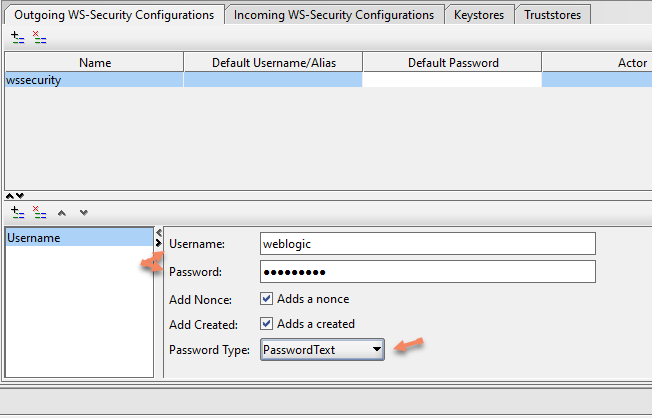The image size is (652, 418).
Task: Add a new WSS entry
Action: tap(17, 212)
